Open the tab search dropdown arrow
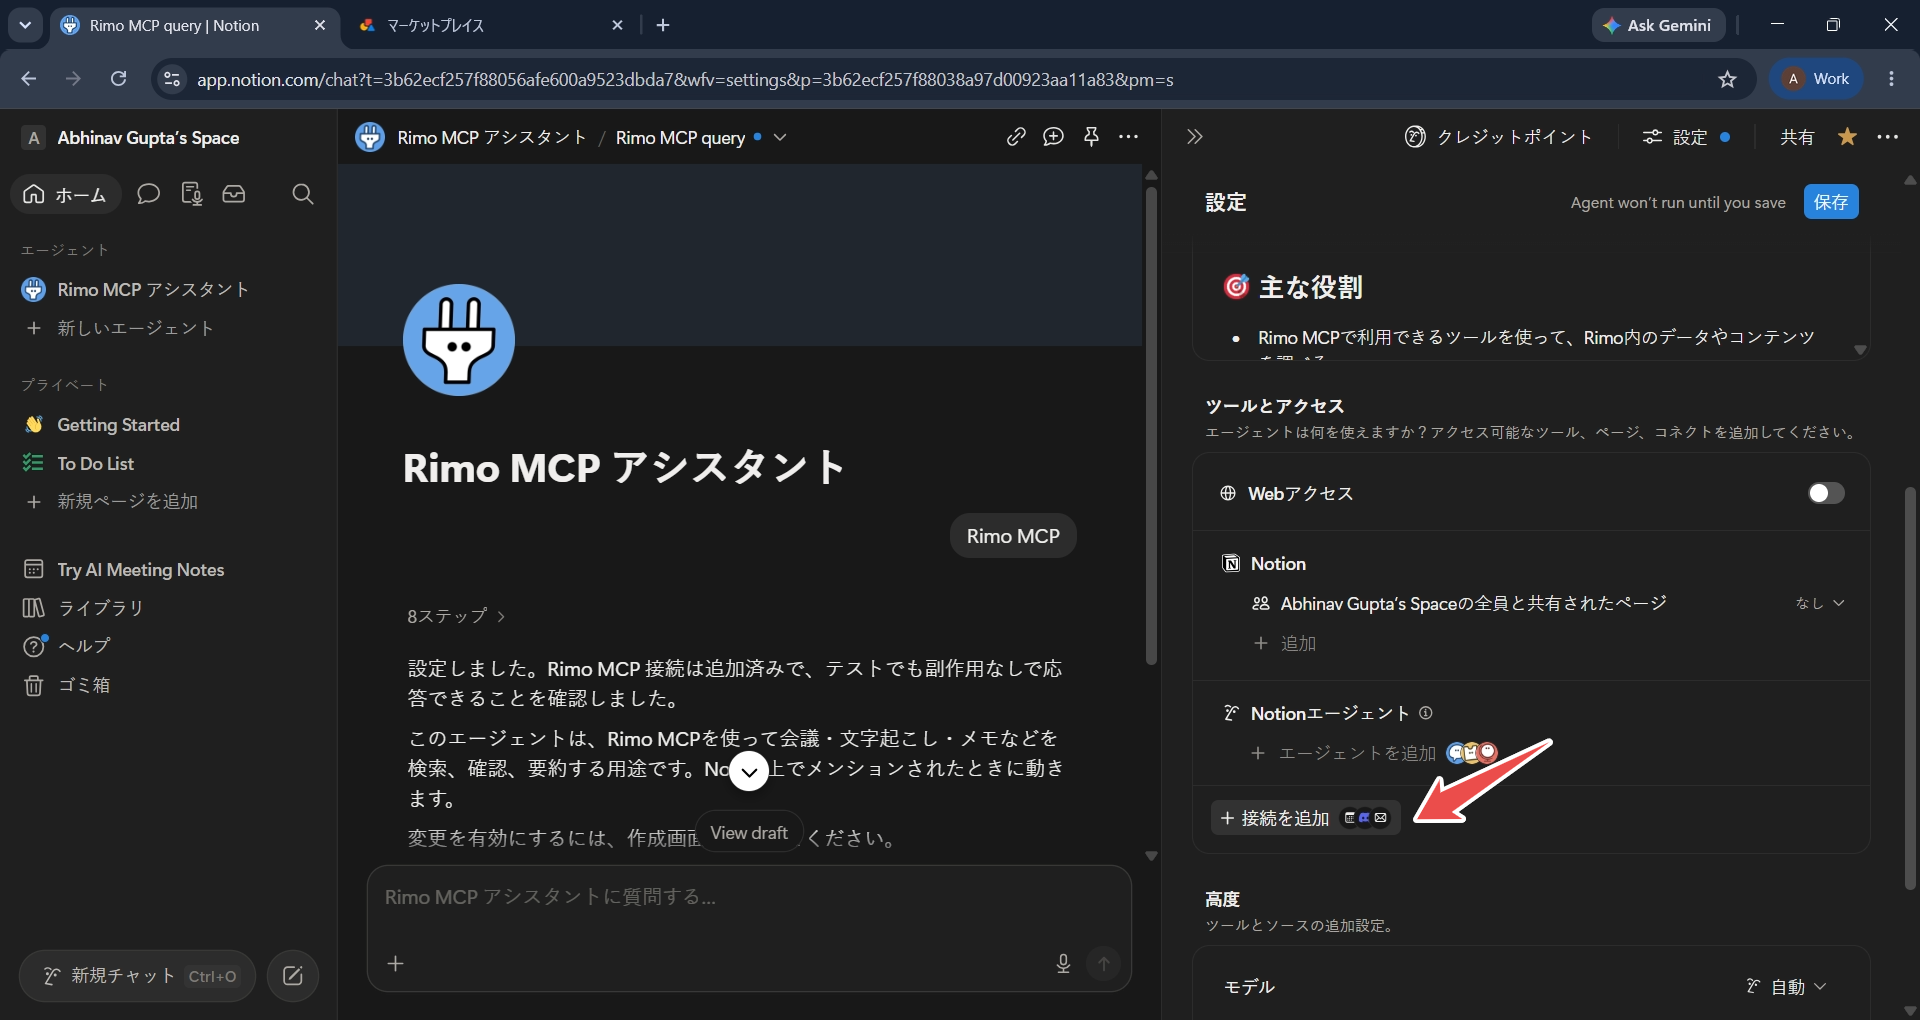The width and height of the screenshot is (1920, 1020). pos(25,26)
